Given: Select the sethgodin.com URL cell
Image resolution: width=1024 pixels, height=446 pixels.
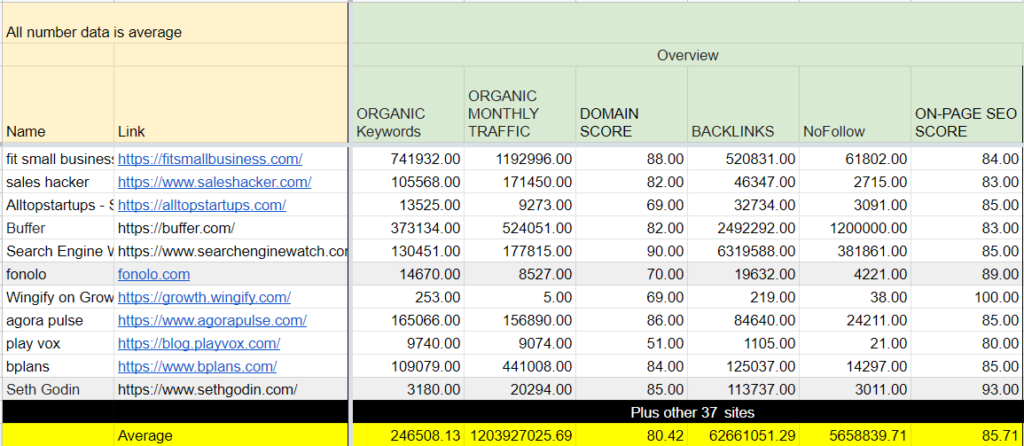Looking at the screenshot, I should pyautogui.click(x=231, y=390).
